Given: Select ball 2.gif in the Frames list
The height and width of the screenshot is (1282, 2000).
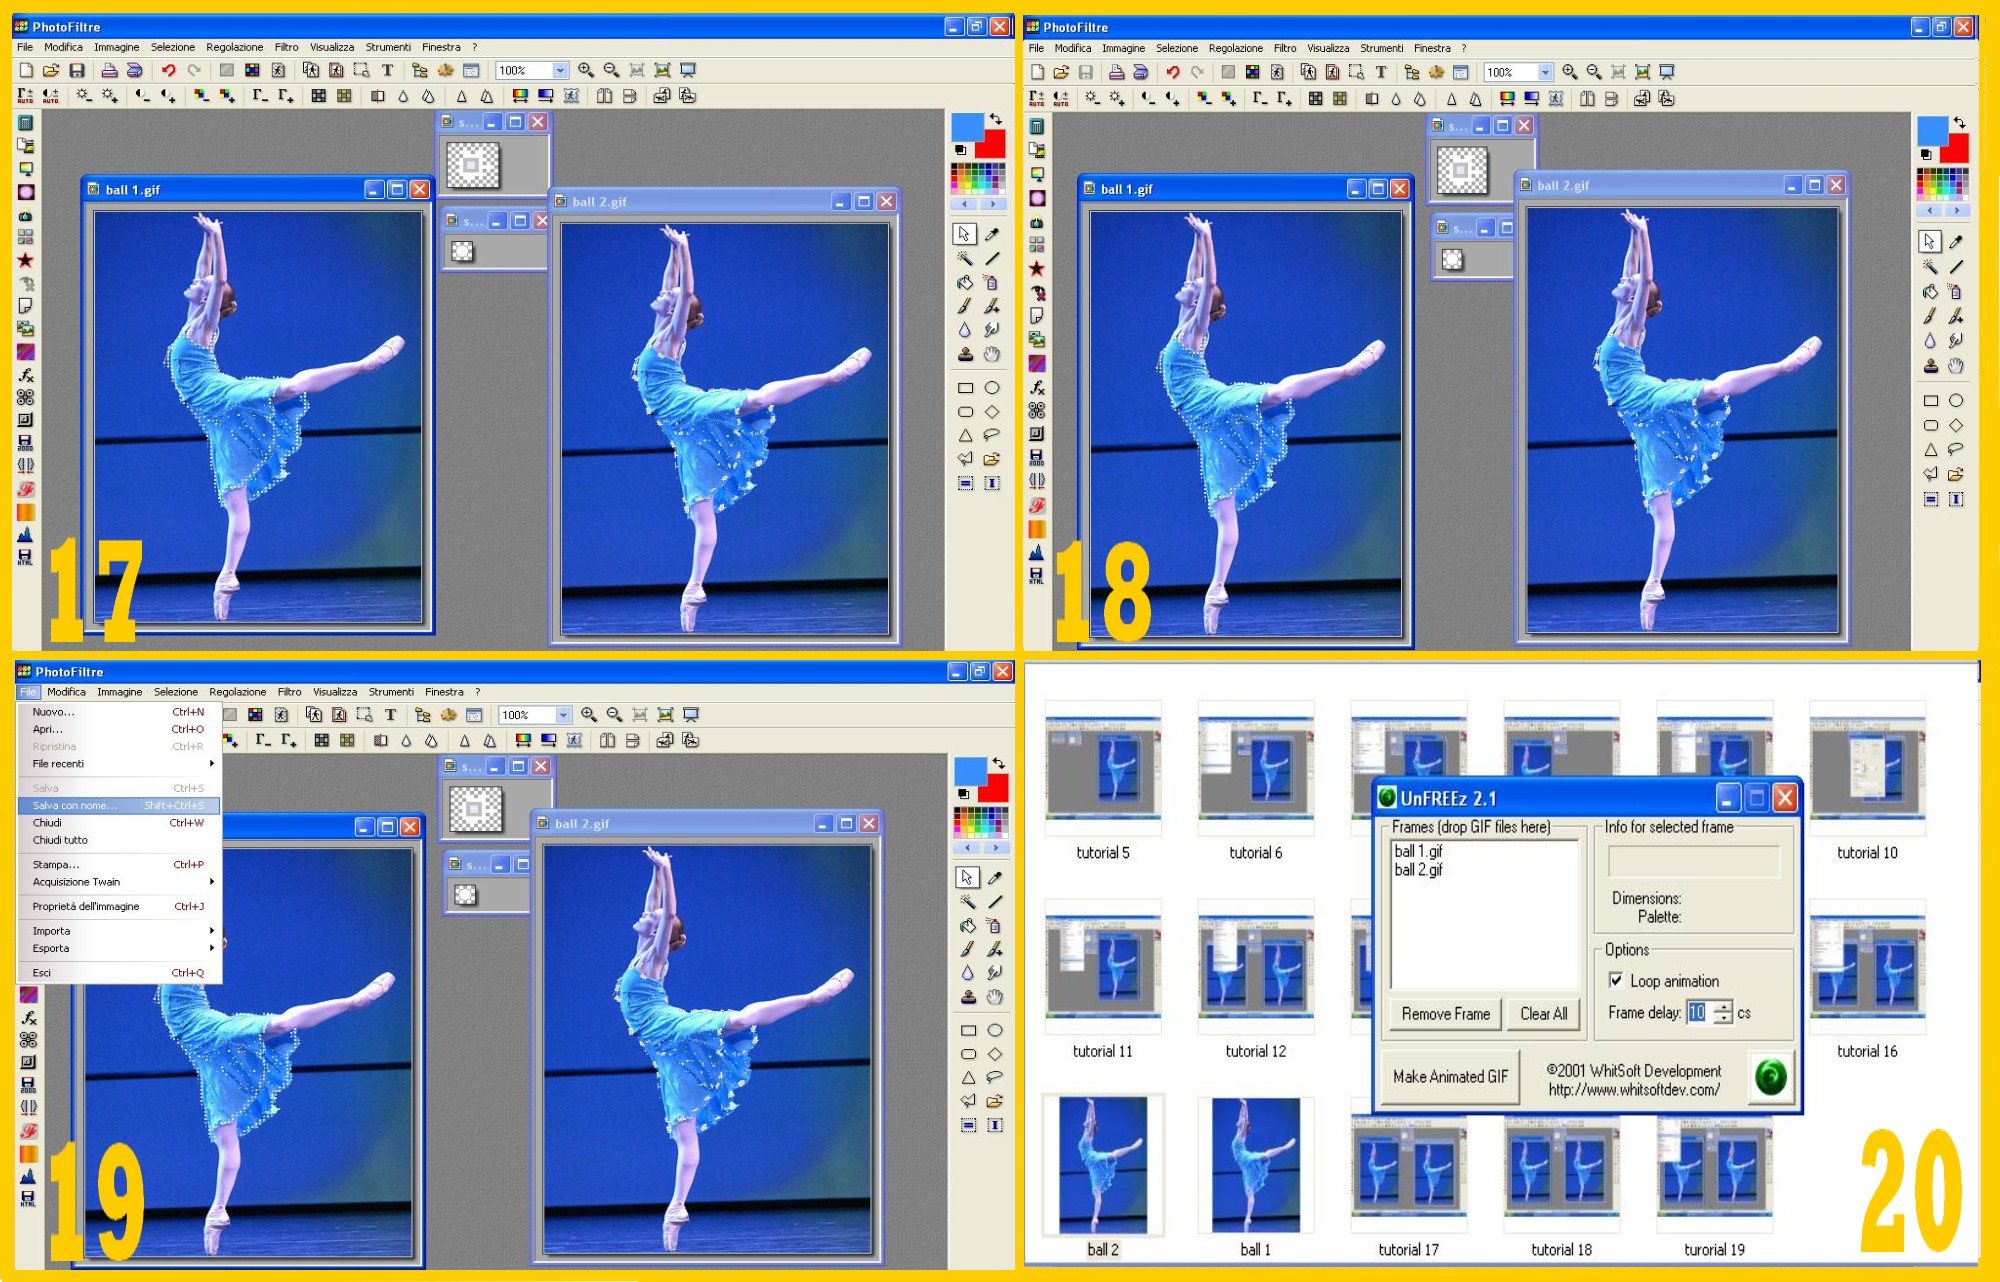Looking at the screenshot, I should click(x=1418, y=870).
